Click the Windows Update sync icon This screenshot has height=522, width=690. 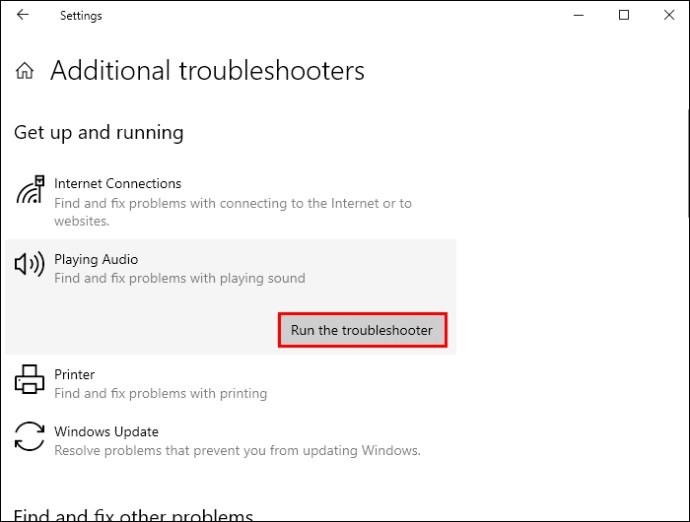29,436
